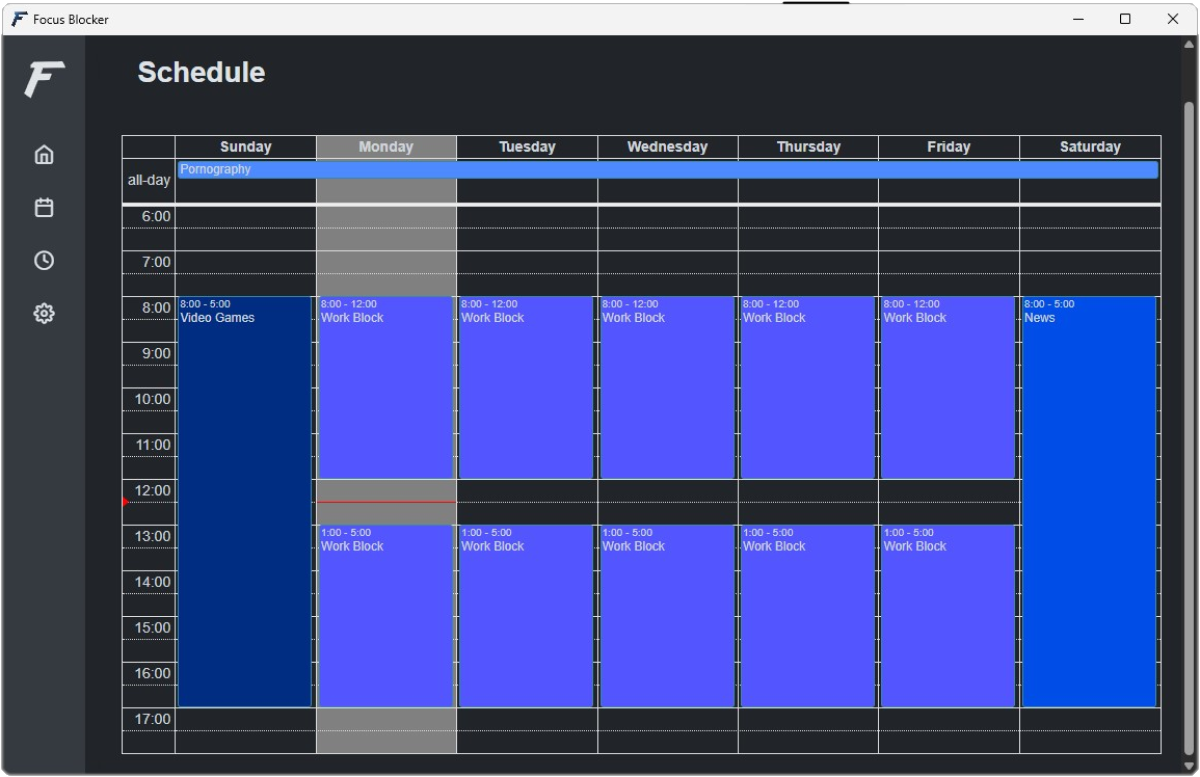Viewport: 1200px width, 777px height.
Task: Open Sunday's Video Games block
Action: point(245,500)
